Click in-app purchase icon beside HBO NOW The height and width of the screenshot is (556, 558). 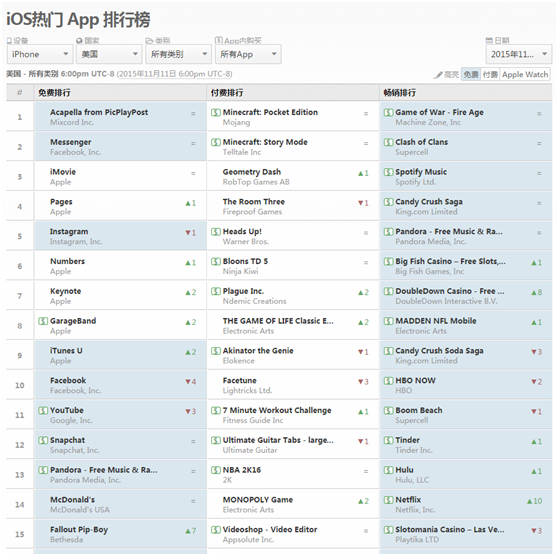point(388,381)
